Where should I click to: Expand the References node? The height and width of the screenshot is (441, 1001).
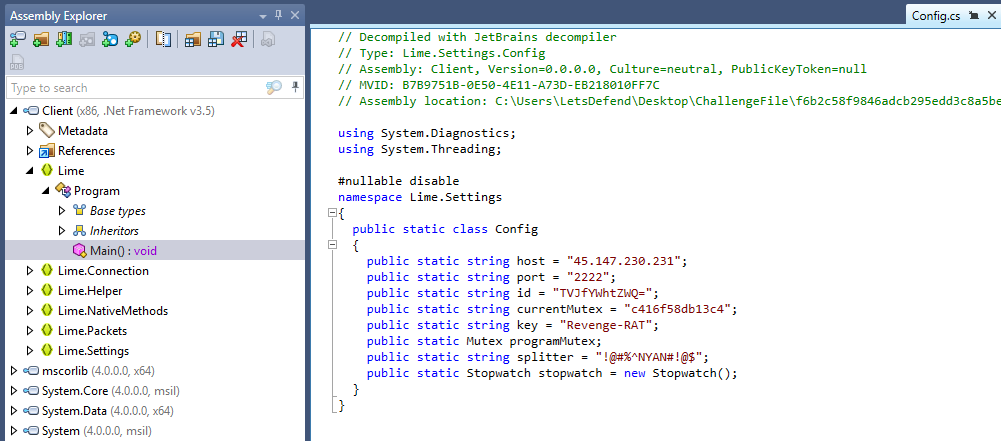pyautogui.click(x=29, y=151)
